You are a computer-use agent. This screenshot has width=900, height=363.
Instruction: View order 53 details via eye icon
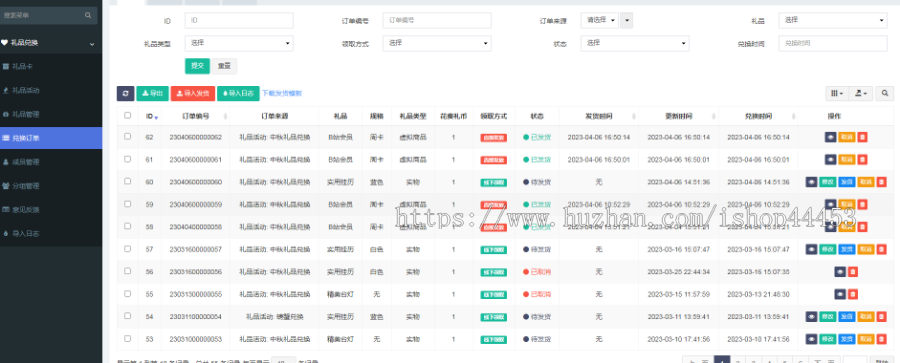[812, 339]
